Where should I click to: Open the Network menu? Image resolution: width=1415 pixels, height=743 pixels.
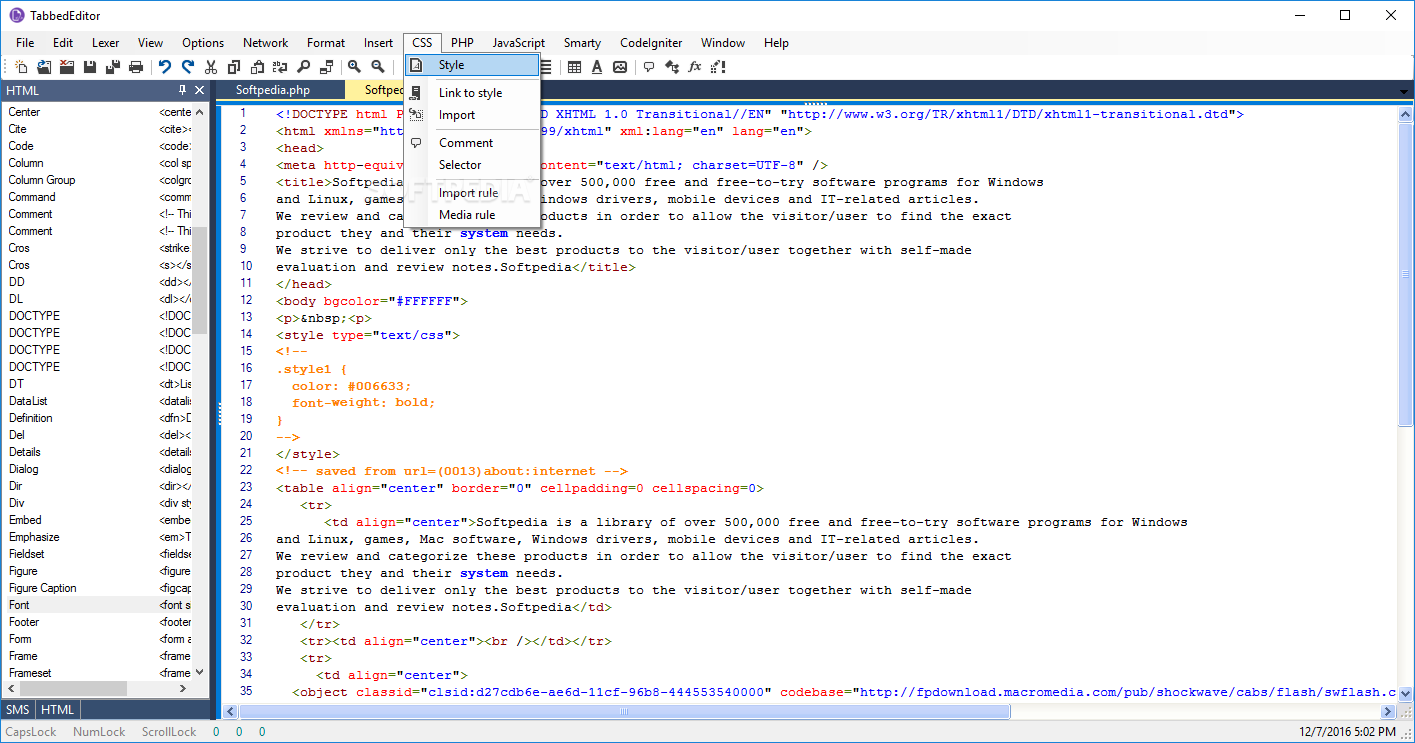coord(265,43)
